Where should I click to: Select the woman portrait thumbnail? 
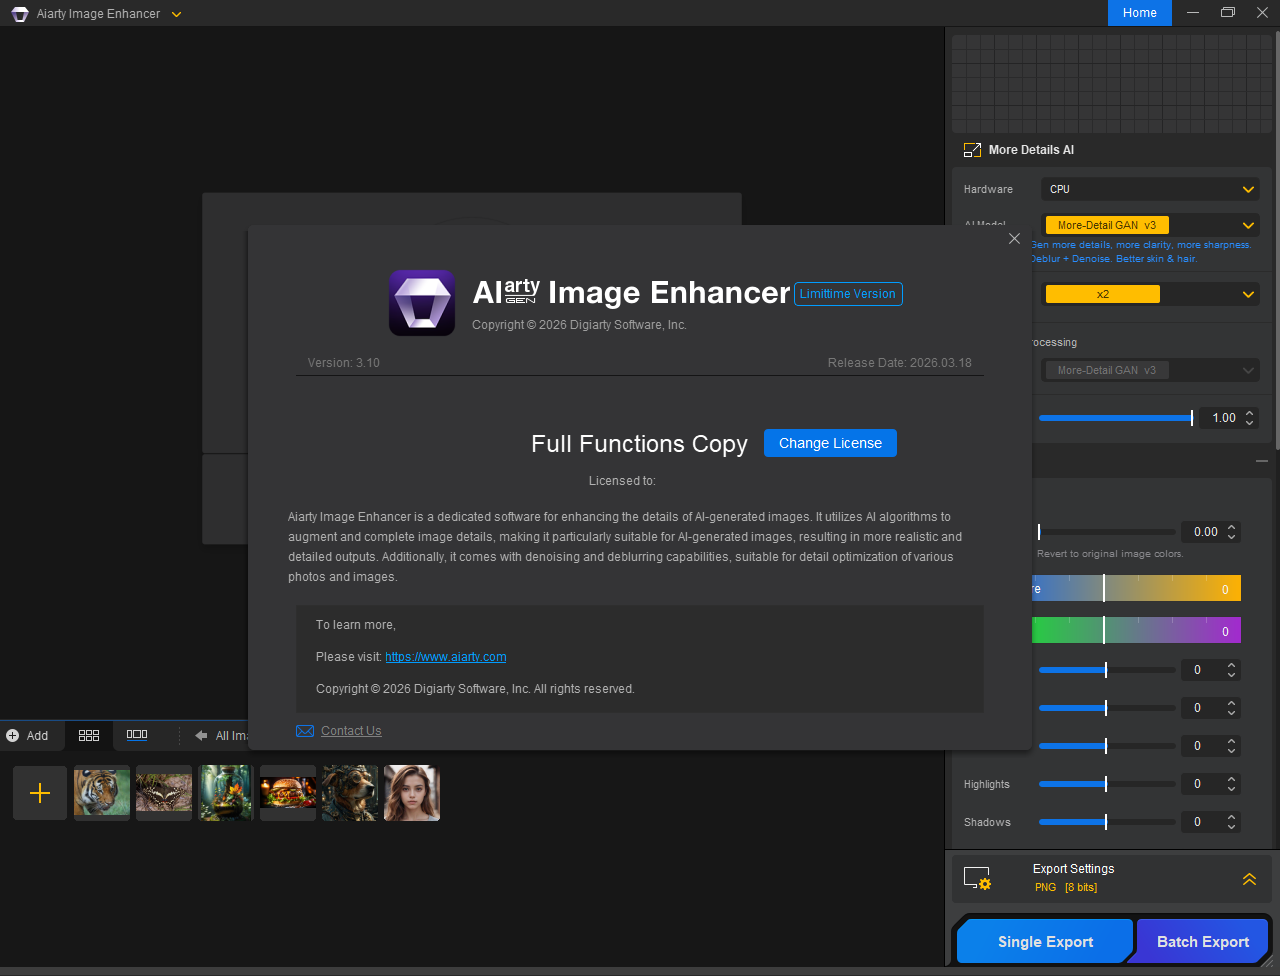click(412, 793)
